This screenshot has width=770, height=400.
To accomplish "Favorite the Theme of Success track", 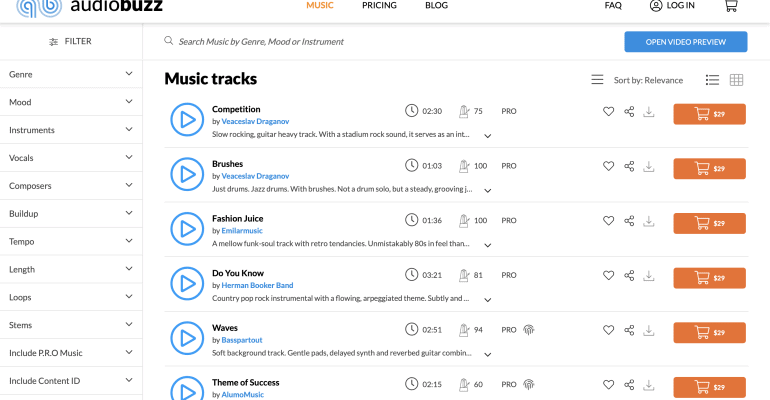I will [608, 385].
